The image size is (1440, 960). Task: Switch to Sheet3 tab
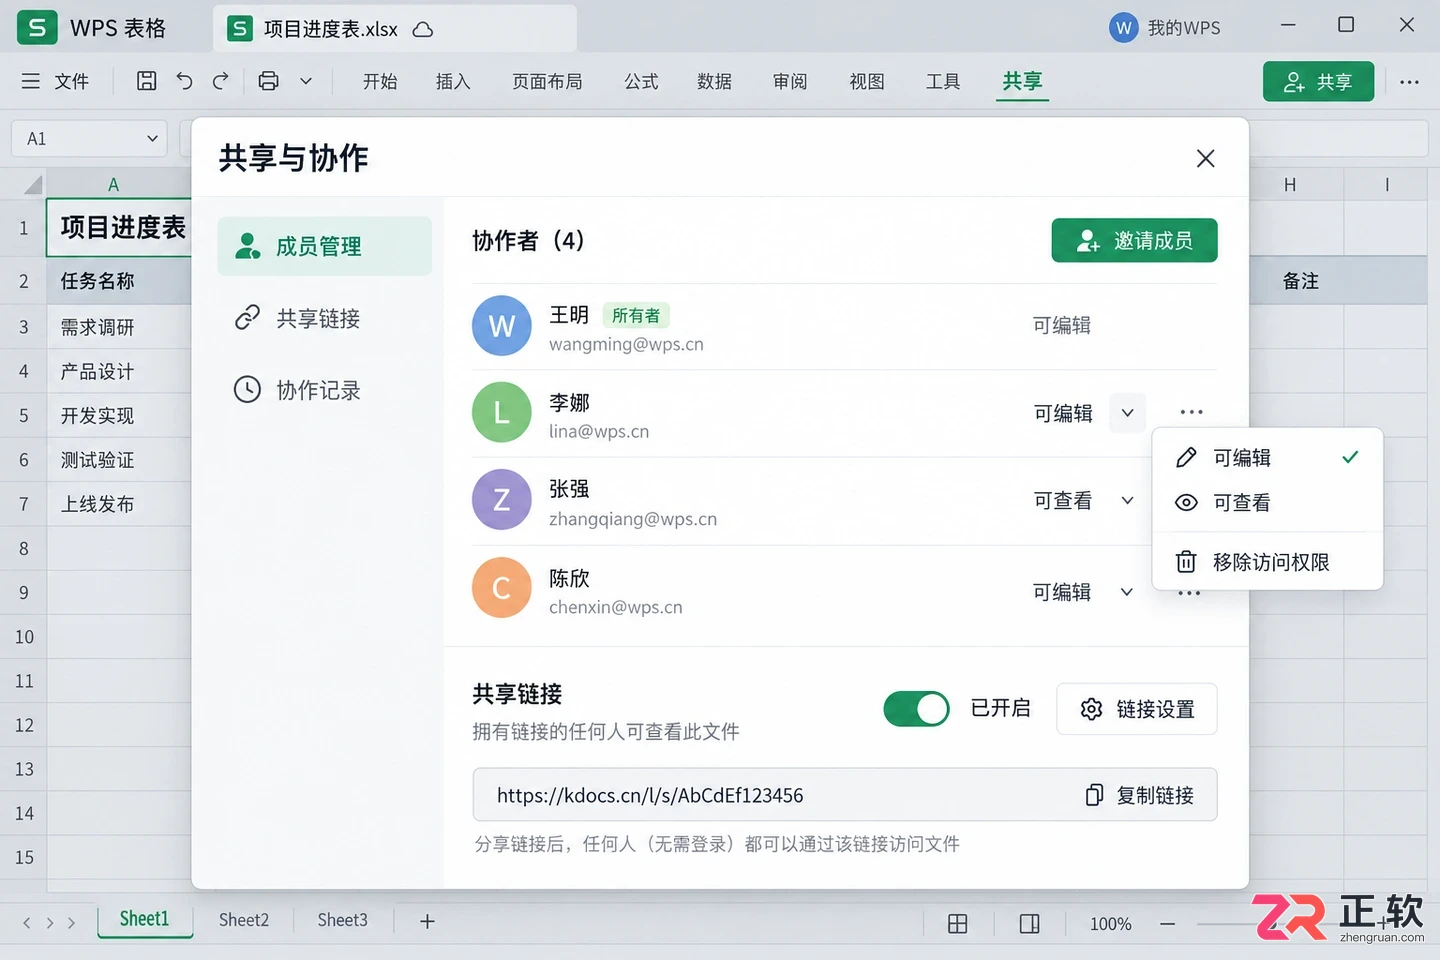coord(342,920)
